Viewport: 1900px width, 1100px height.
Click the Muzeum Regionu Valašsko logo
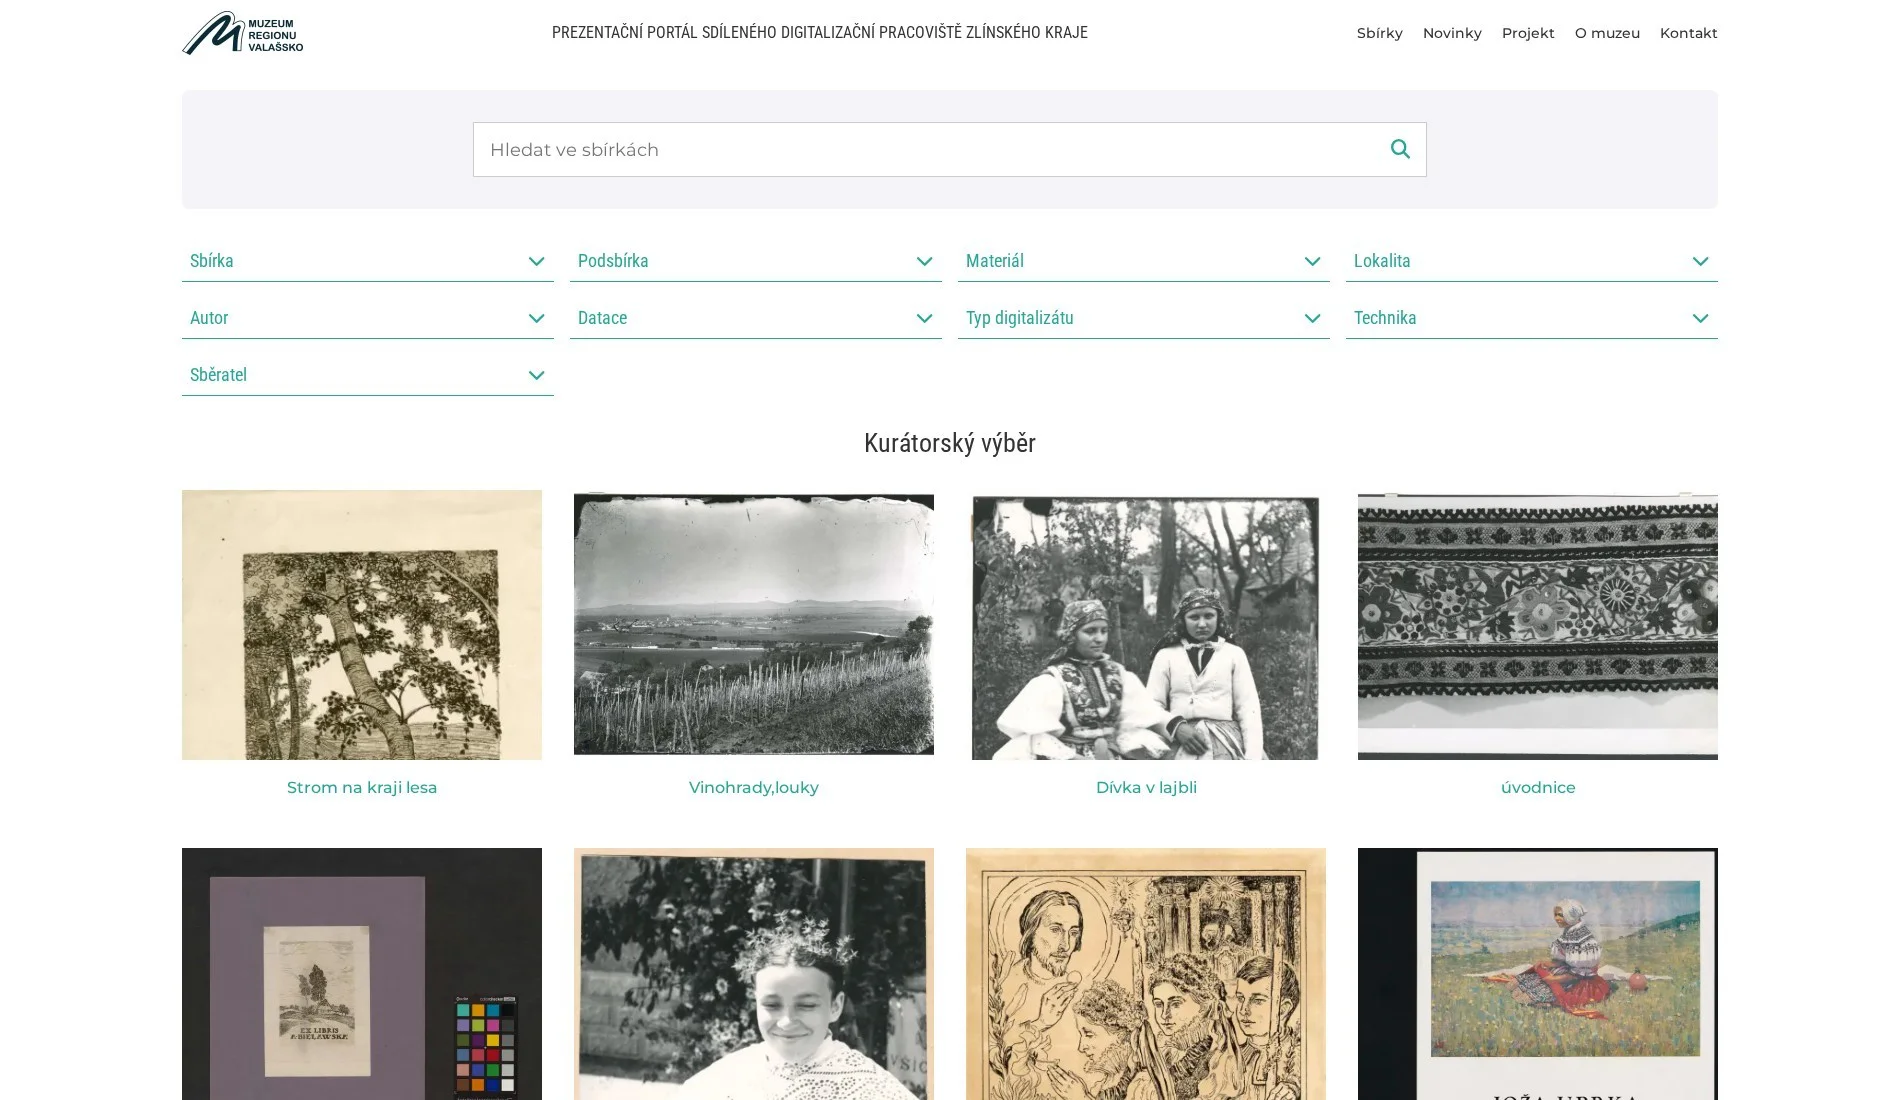pyautogui.click(x=243, y=33)
